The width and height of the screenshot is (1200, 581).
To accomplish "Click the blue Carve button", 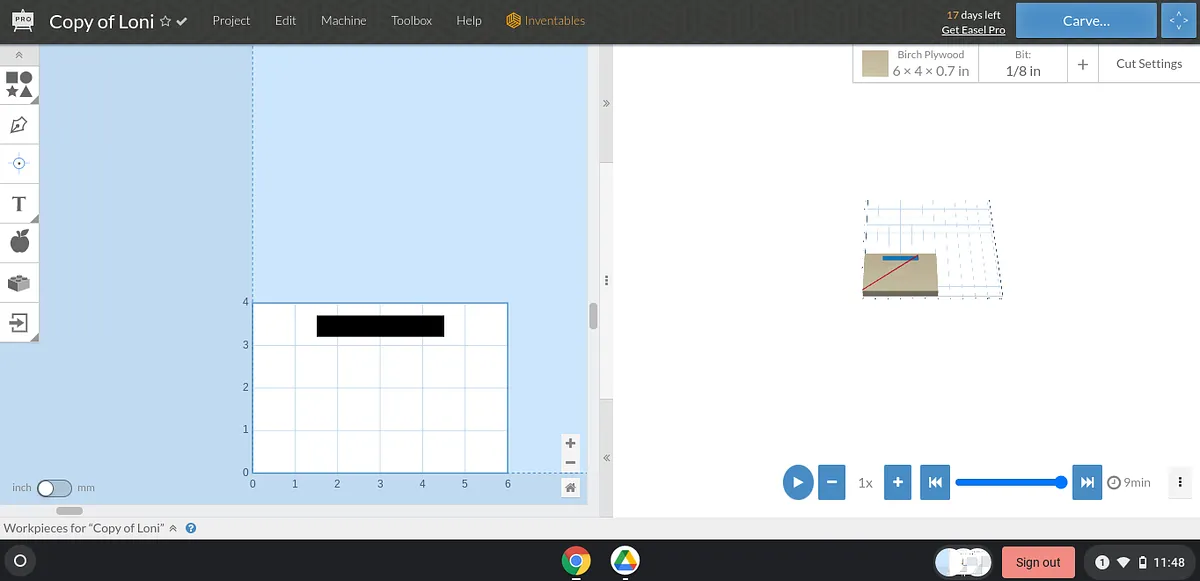I will [1085, 21].
